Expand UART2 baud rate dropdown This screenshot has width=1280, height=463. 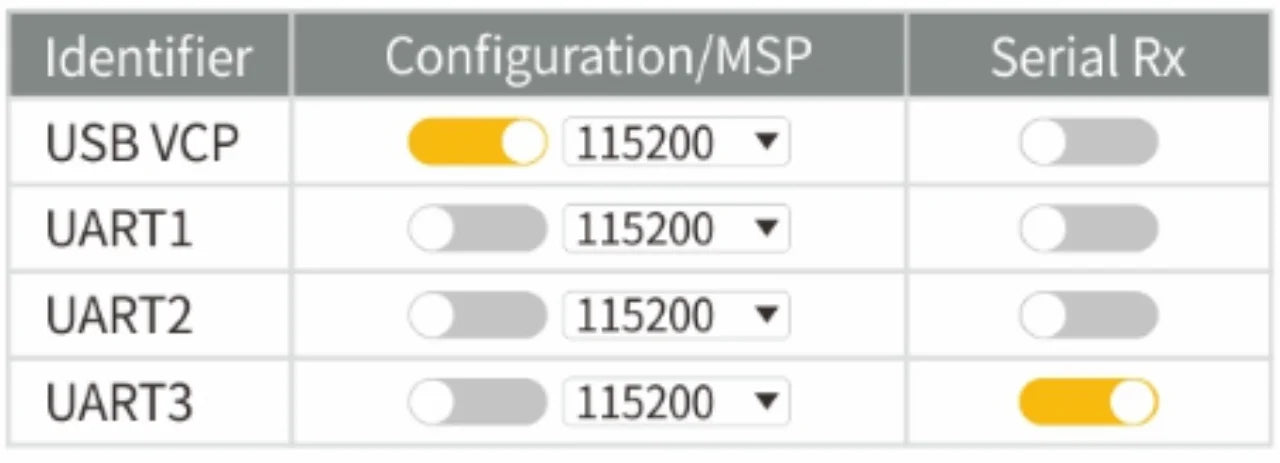coord(676,316)
